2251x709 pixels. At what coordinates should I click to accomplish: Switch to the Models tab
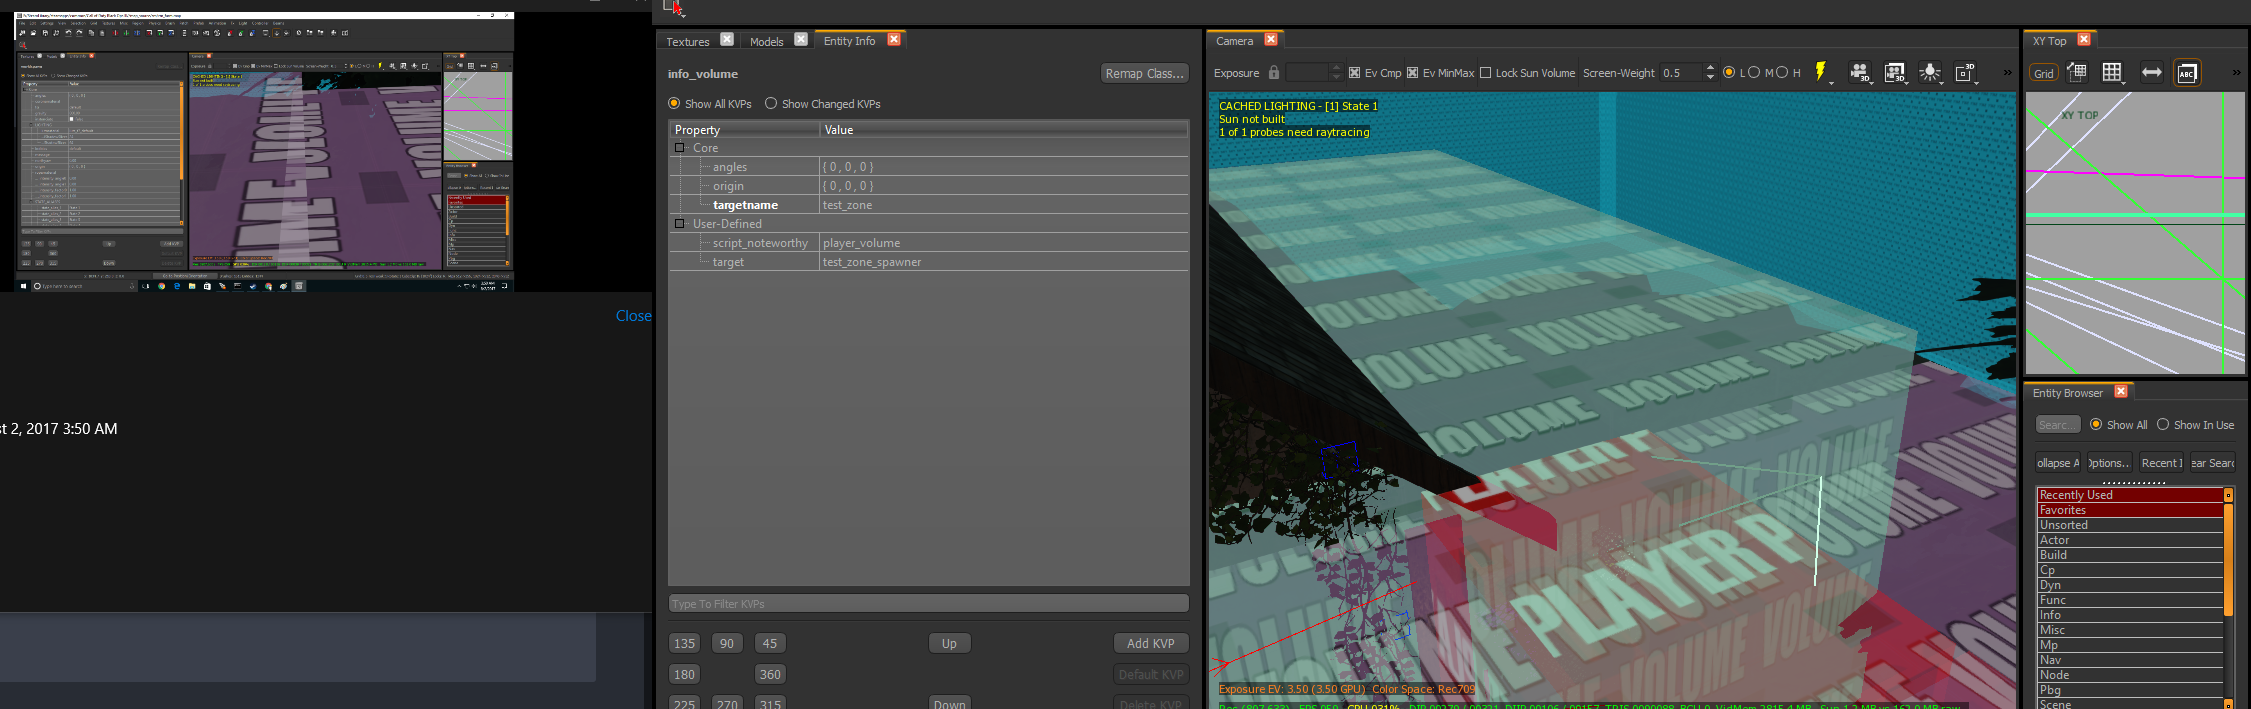[767, 41]
